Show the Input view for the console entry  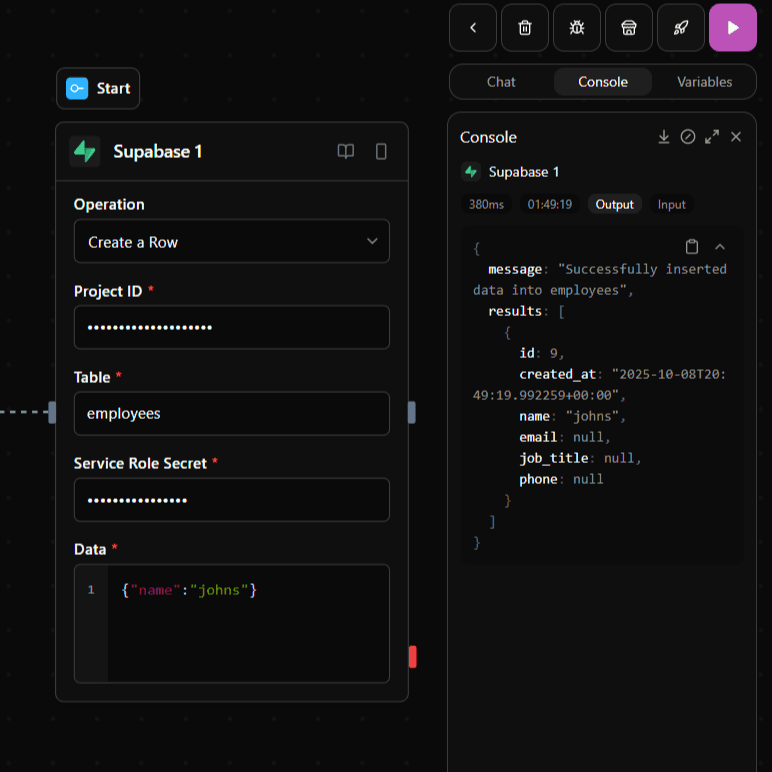(671, 204)
